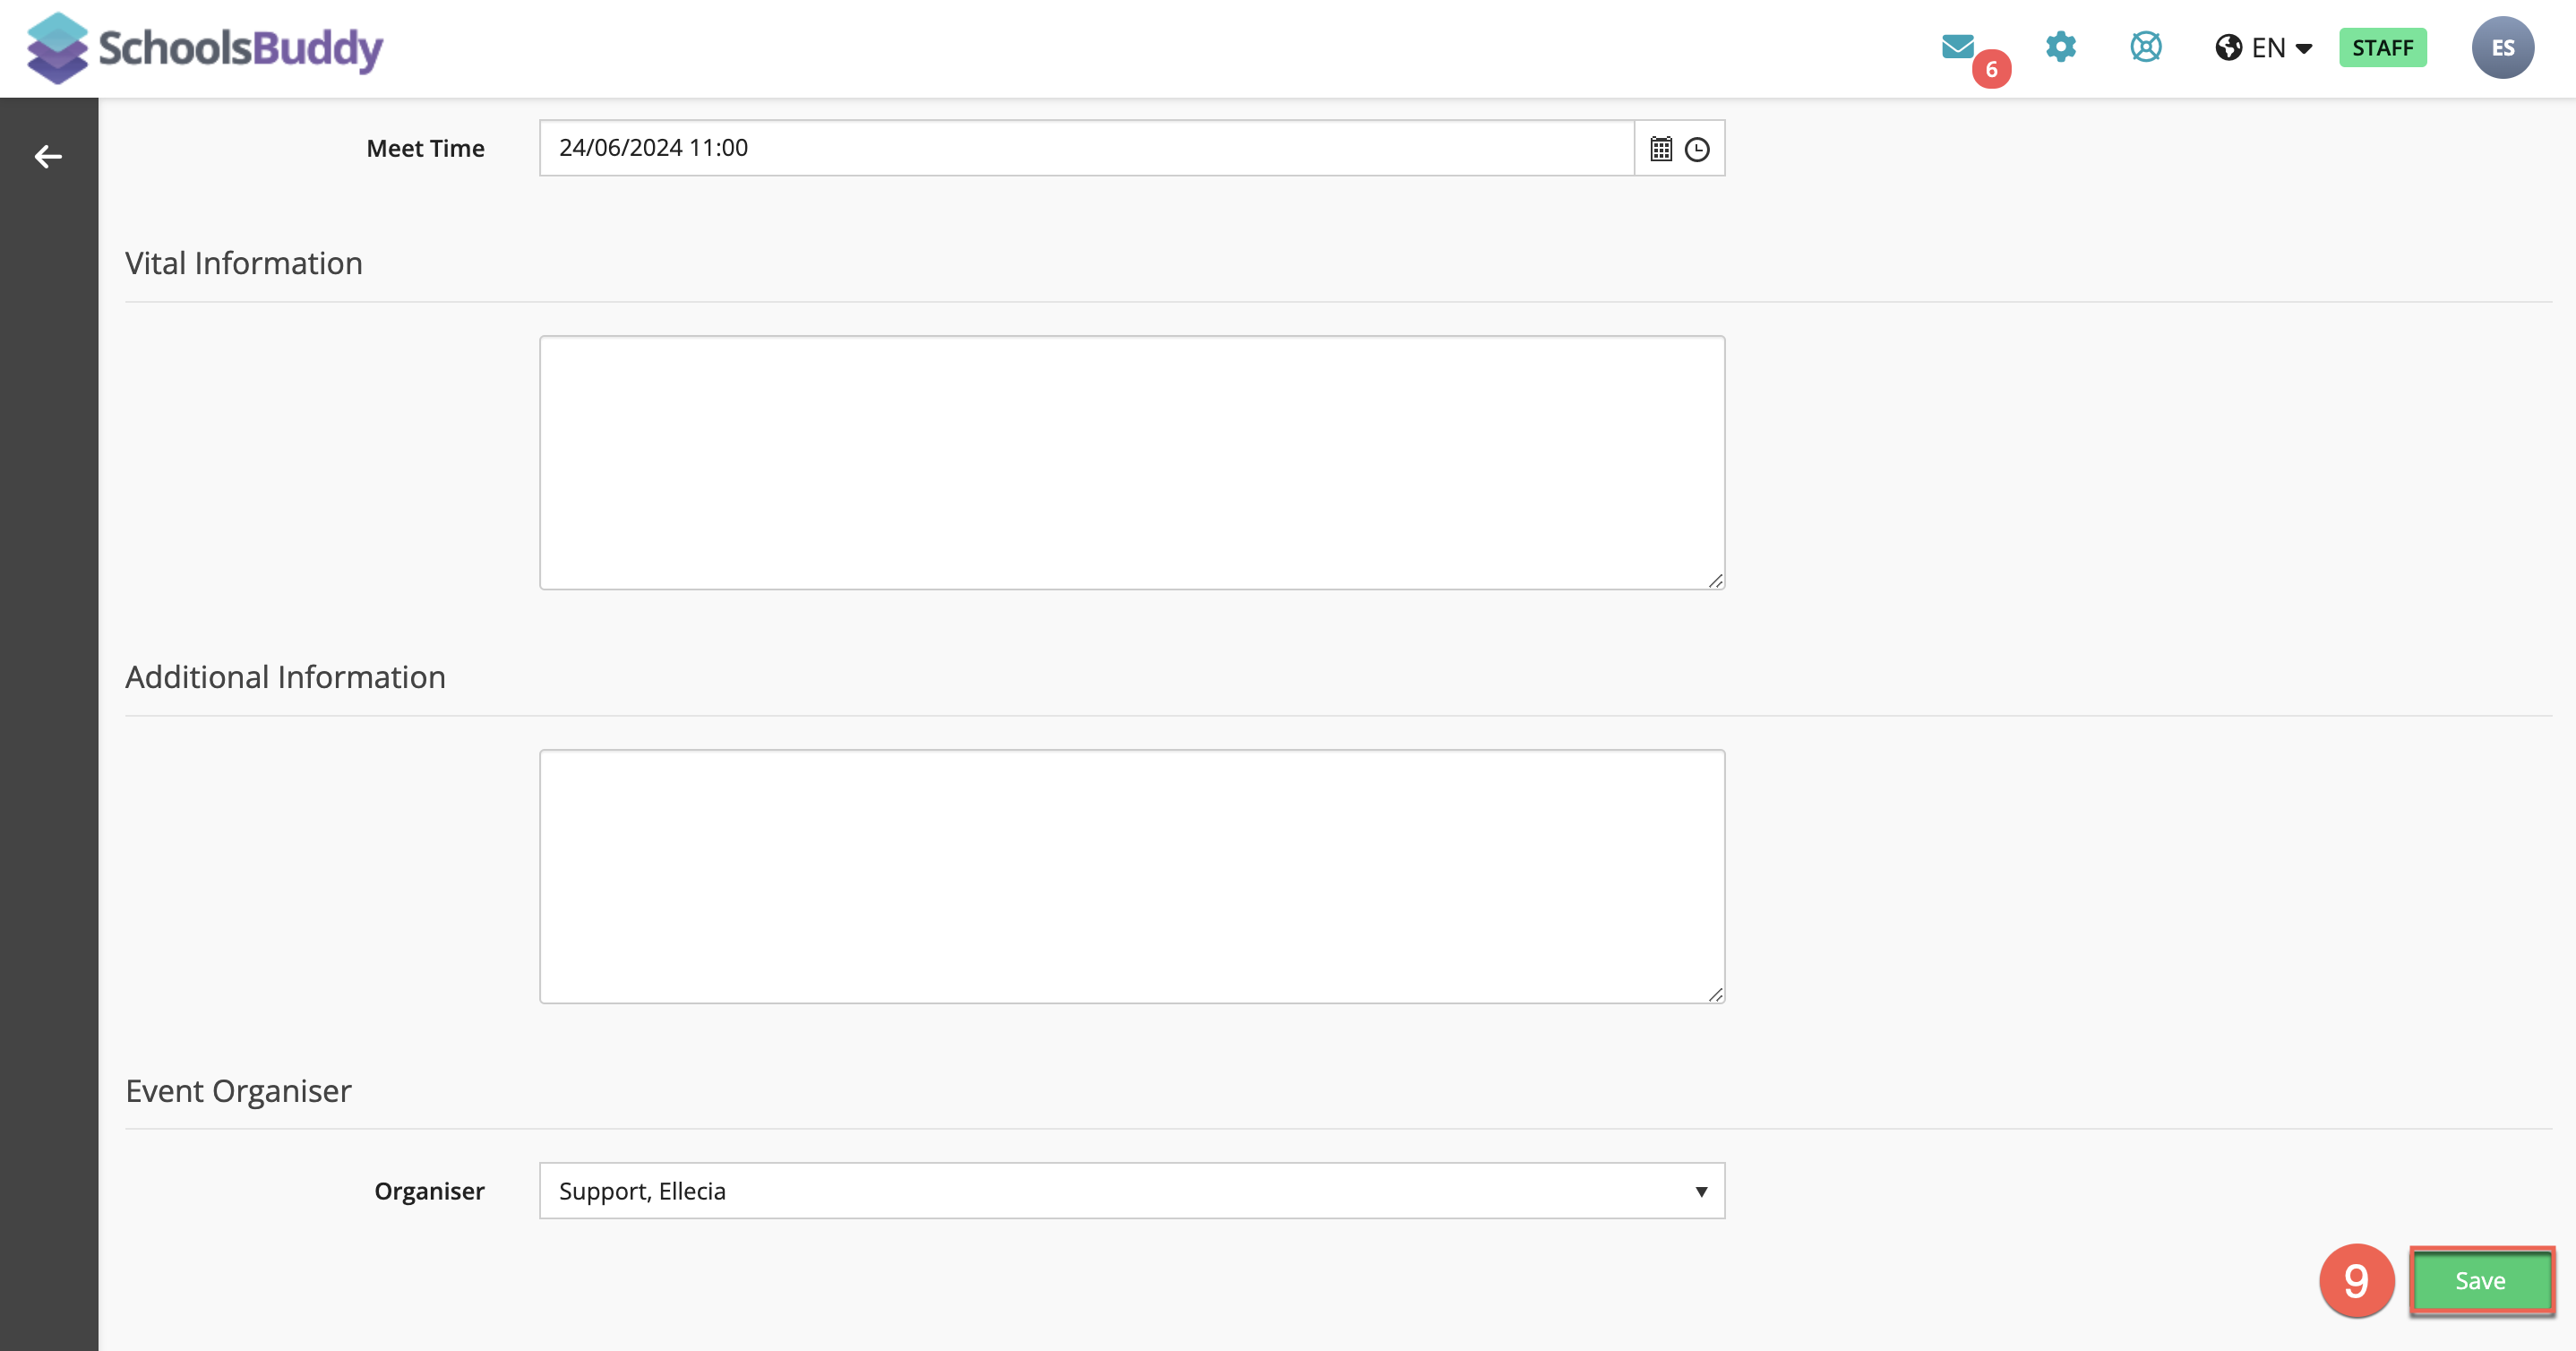The image size is (2576, 1351).
Task: Click the SchoolsBuddy logo
Action: [x=205, y=48]
